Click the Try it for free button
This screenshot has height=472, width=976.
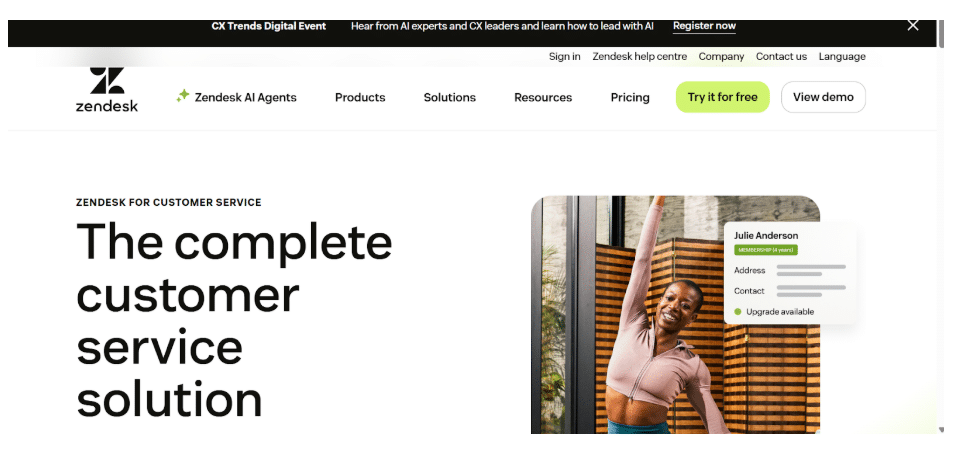(x=723, y=97)
